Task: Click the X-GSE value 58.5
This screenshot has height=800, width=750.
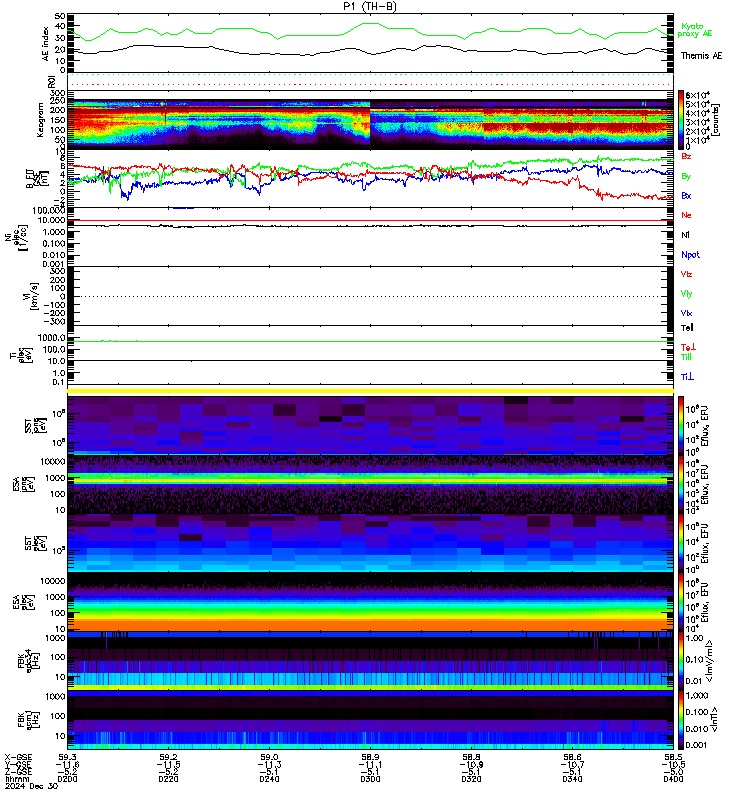Action: (673, 757)
